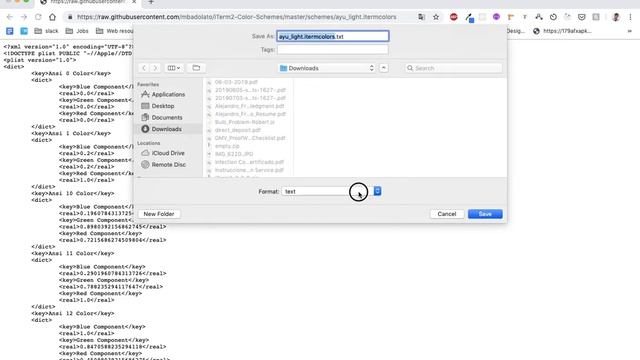Select the file IMG_6220.JPG
This screenshot has width=640, height=360.
tap(234, 154)
